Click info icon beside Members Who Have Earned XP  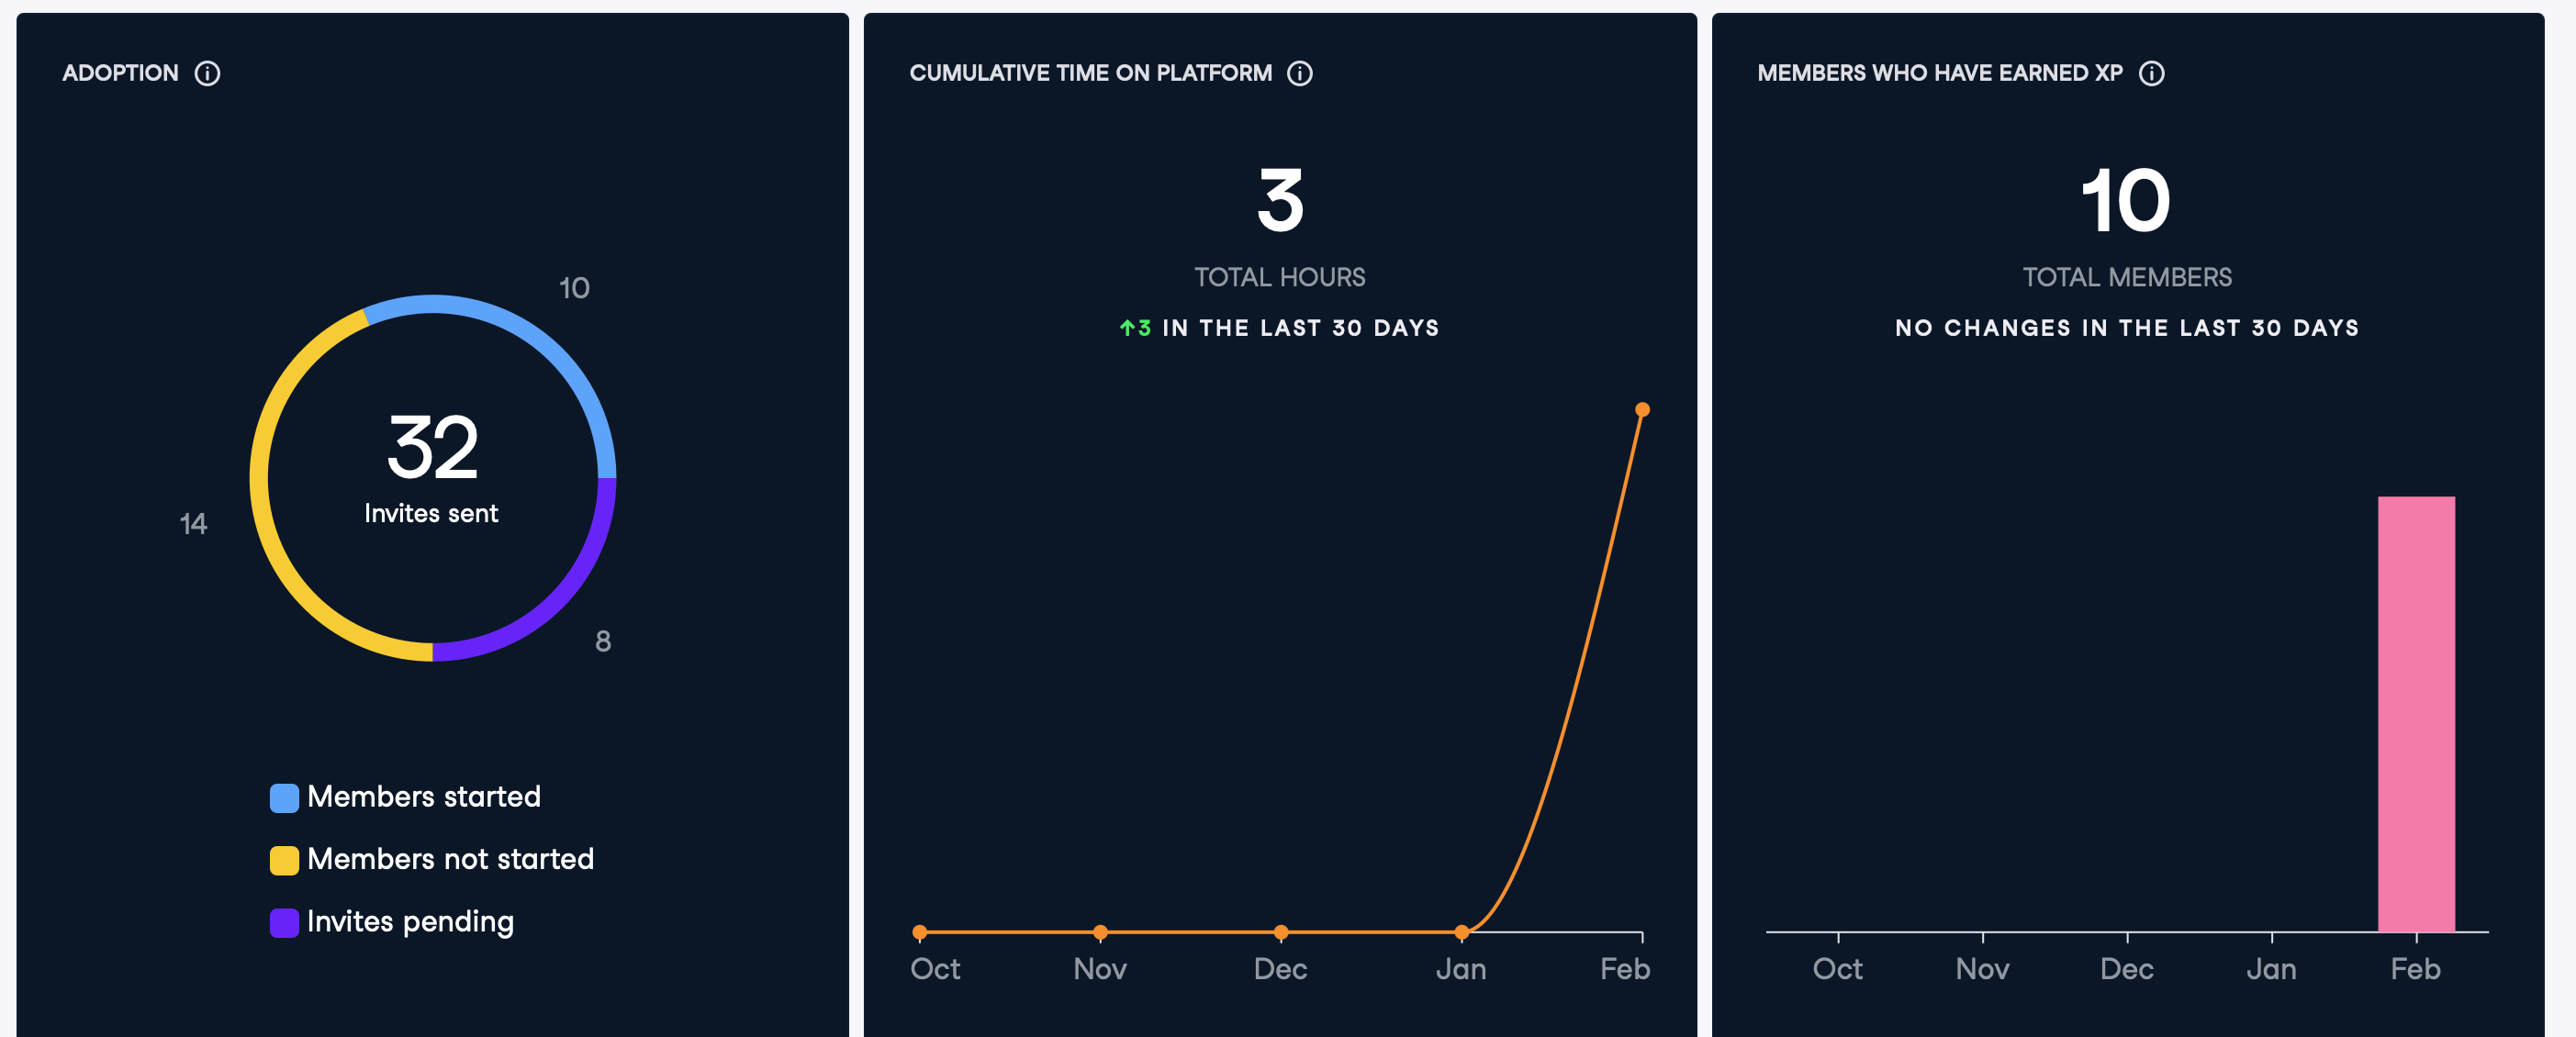tap(2151, 73)
